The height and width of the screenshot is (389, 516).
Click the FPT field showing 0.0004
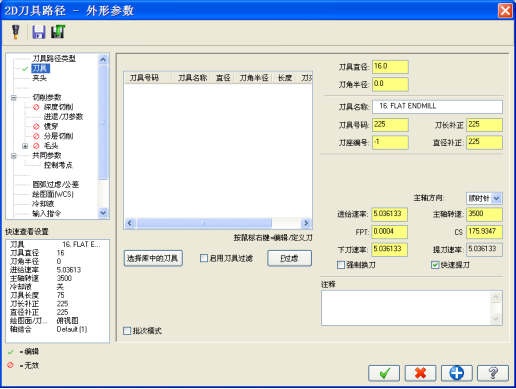tap(389, 232)
